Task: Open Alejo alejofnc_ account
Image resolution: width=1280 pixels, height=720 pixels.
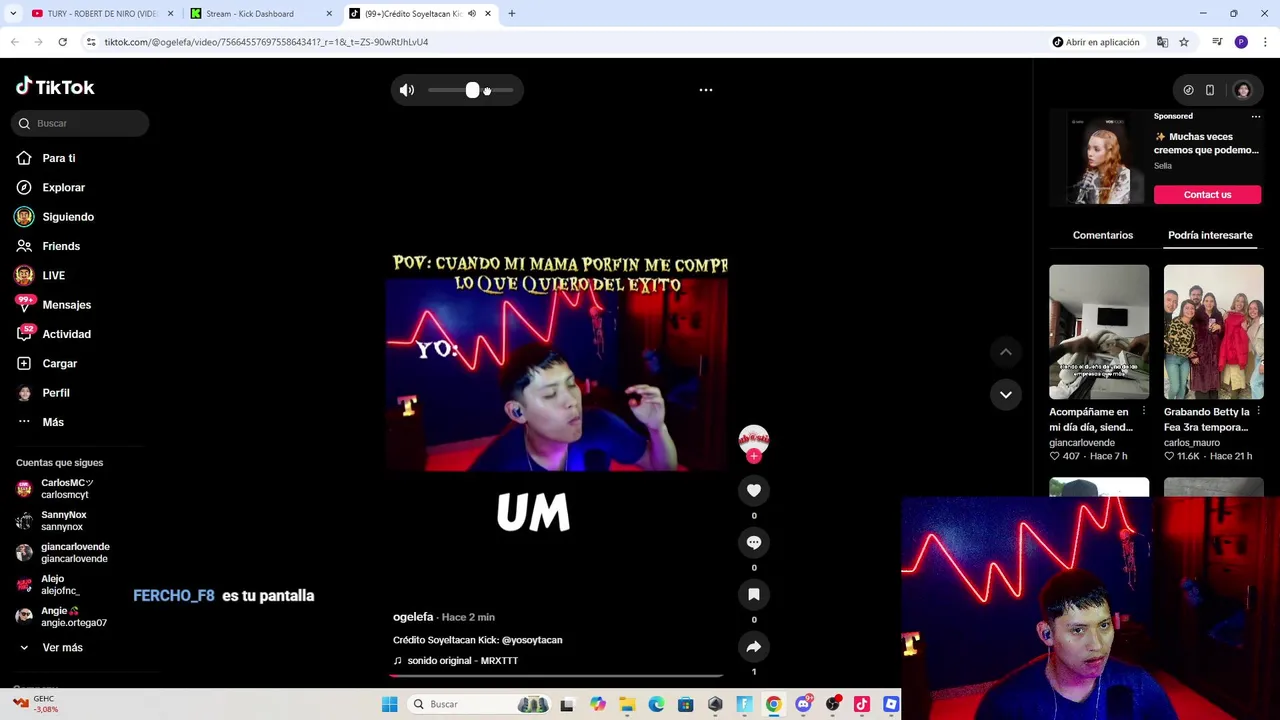Action: [x=60, y=585]
